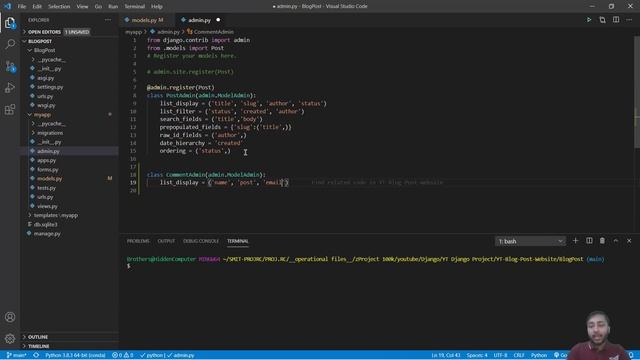The height and width of the screenshot is (360, 640).
Task: Change Python language mode in status bar
Action: [x=539, y=355]
